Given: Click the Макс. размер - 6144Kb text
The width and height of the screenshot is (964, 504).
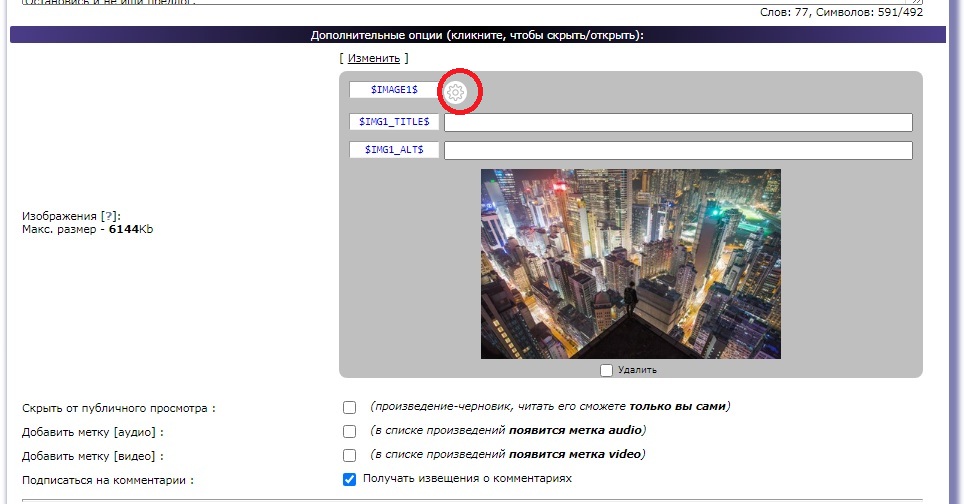Looking at the screenshot, I should pyautogui.click(x=87, y=229).
